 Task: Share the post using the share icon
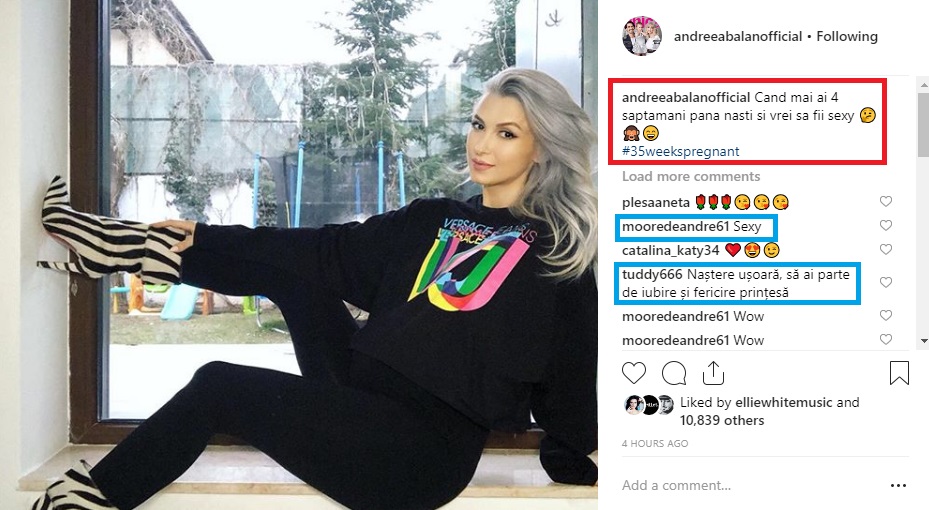coord(713,373)
